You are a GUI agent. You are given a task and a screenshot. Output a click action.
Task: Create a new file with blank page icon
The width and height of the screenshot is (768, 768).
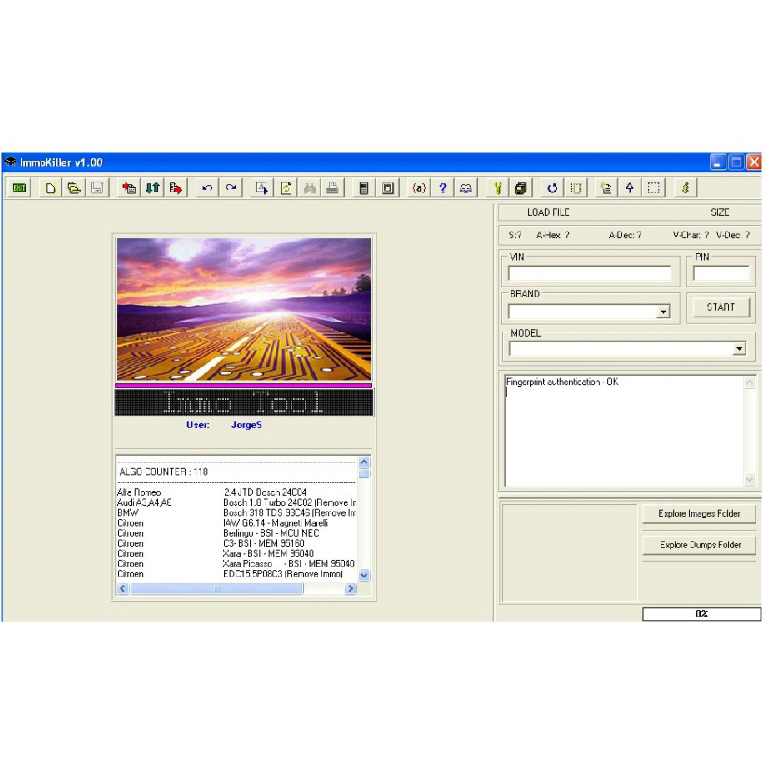coord(50,188)
